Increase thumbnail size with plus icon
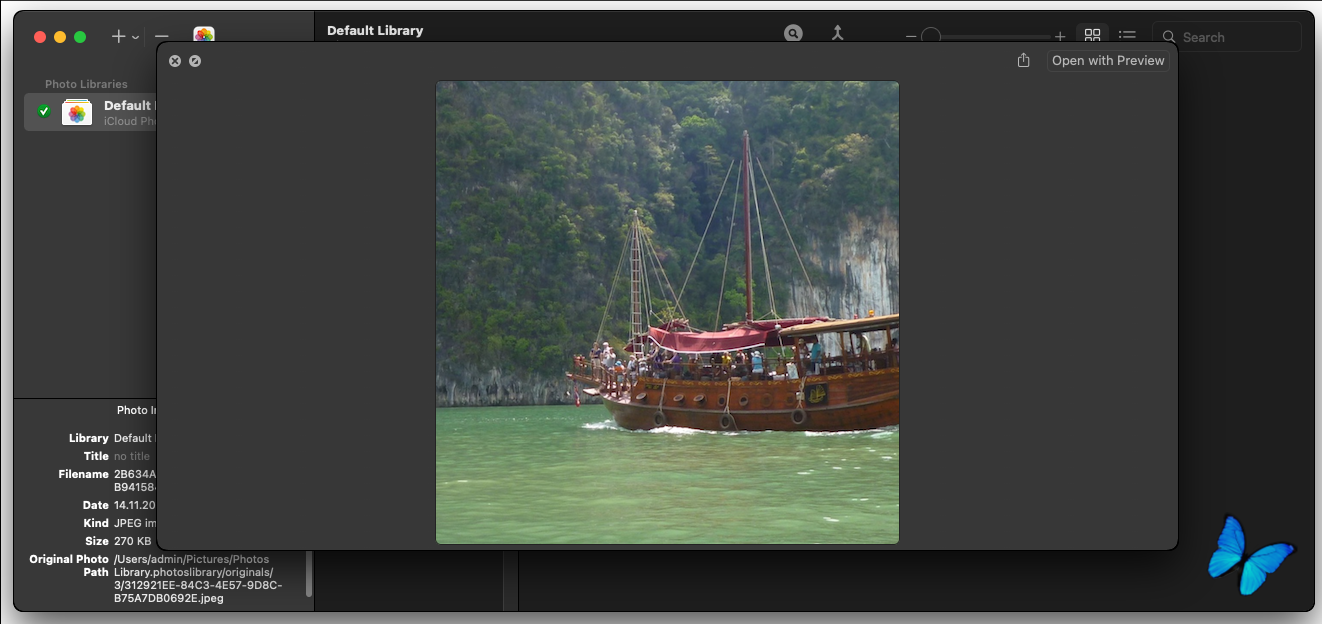Viewport: 1322px width, 624px height. click(x=1060, y=37)
